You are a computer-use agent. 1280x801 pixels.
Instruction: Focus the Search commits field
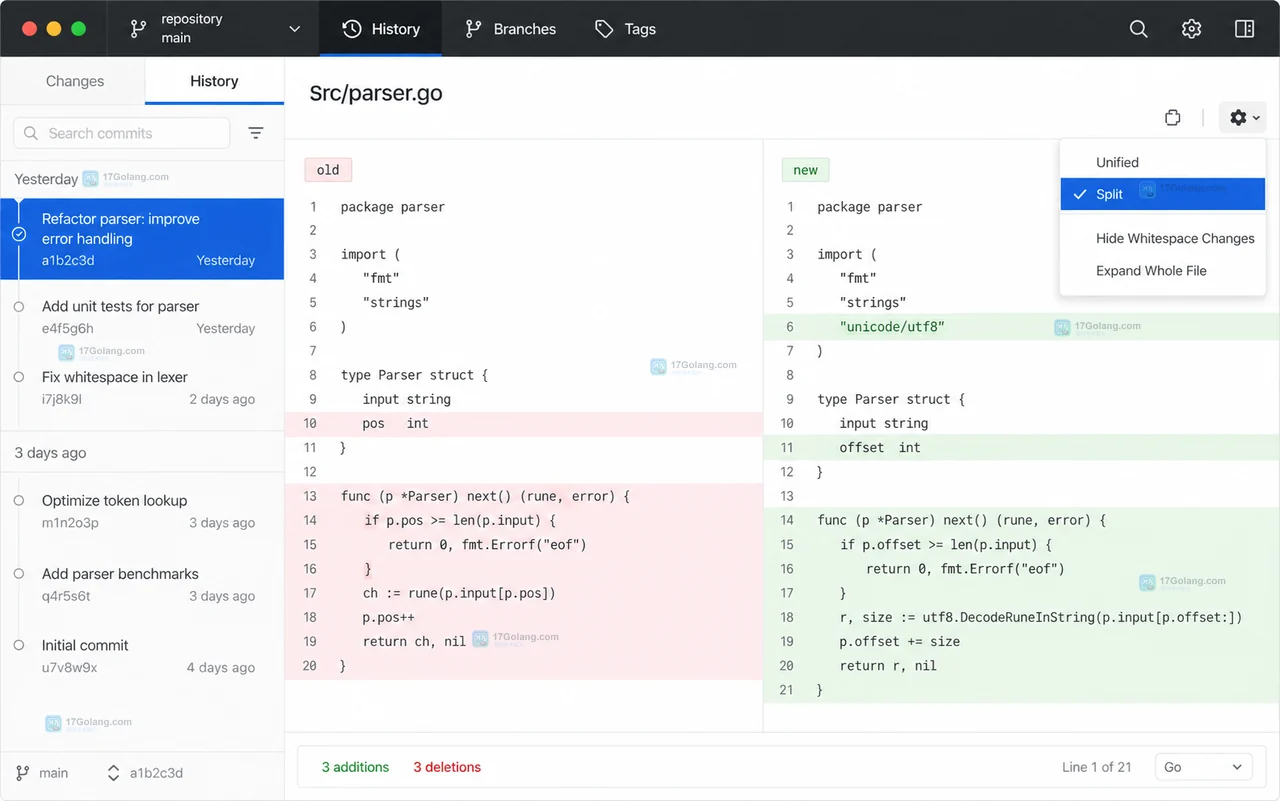[122, 133]
